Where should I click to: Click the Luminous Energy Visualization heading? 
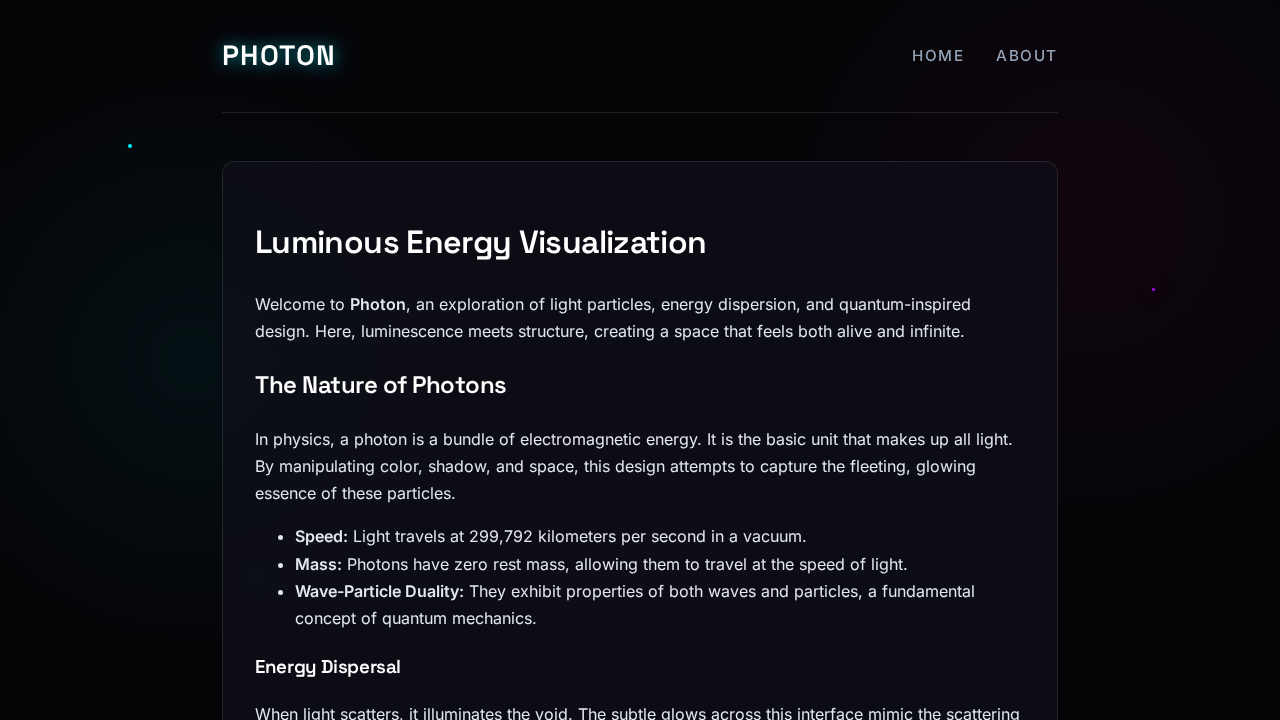(480, 241)
